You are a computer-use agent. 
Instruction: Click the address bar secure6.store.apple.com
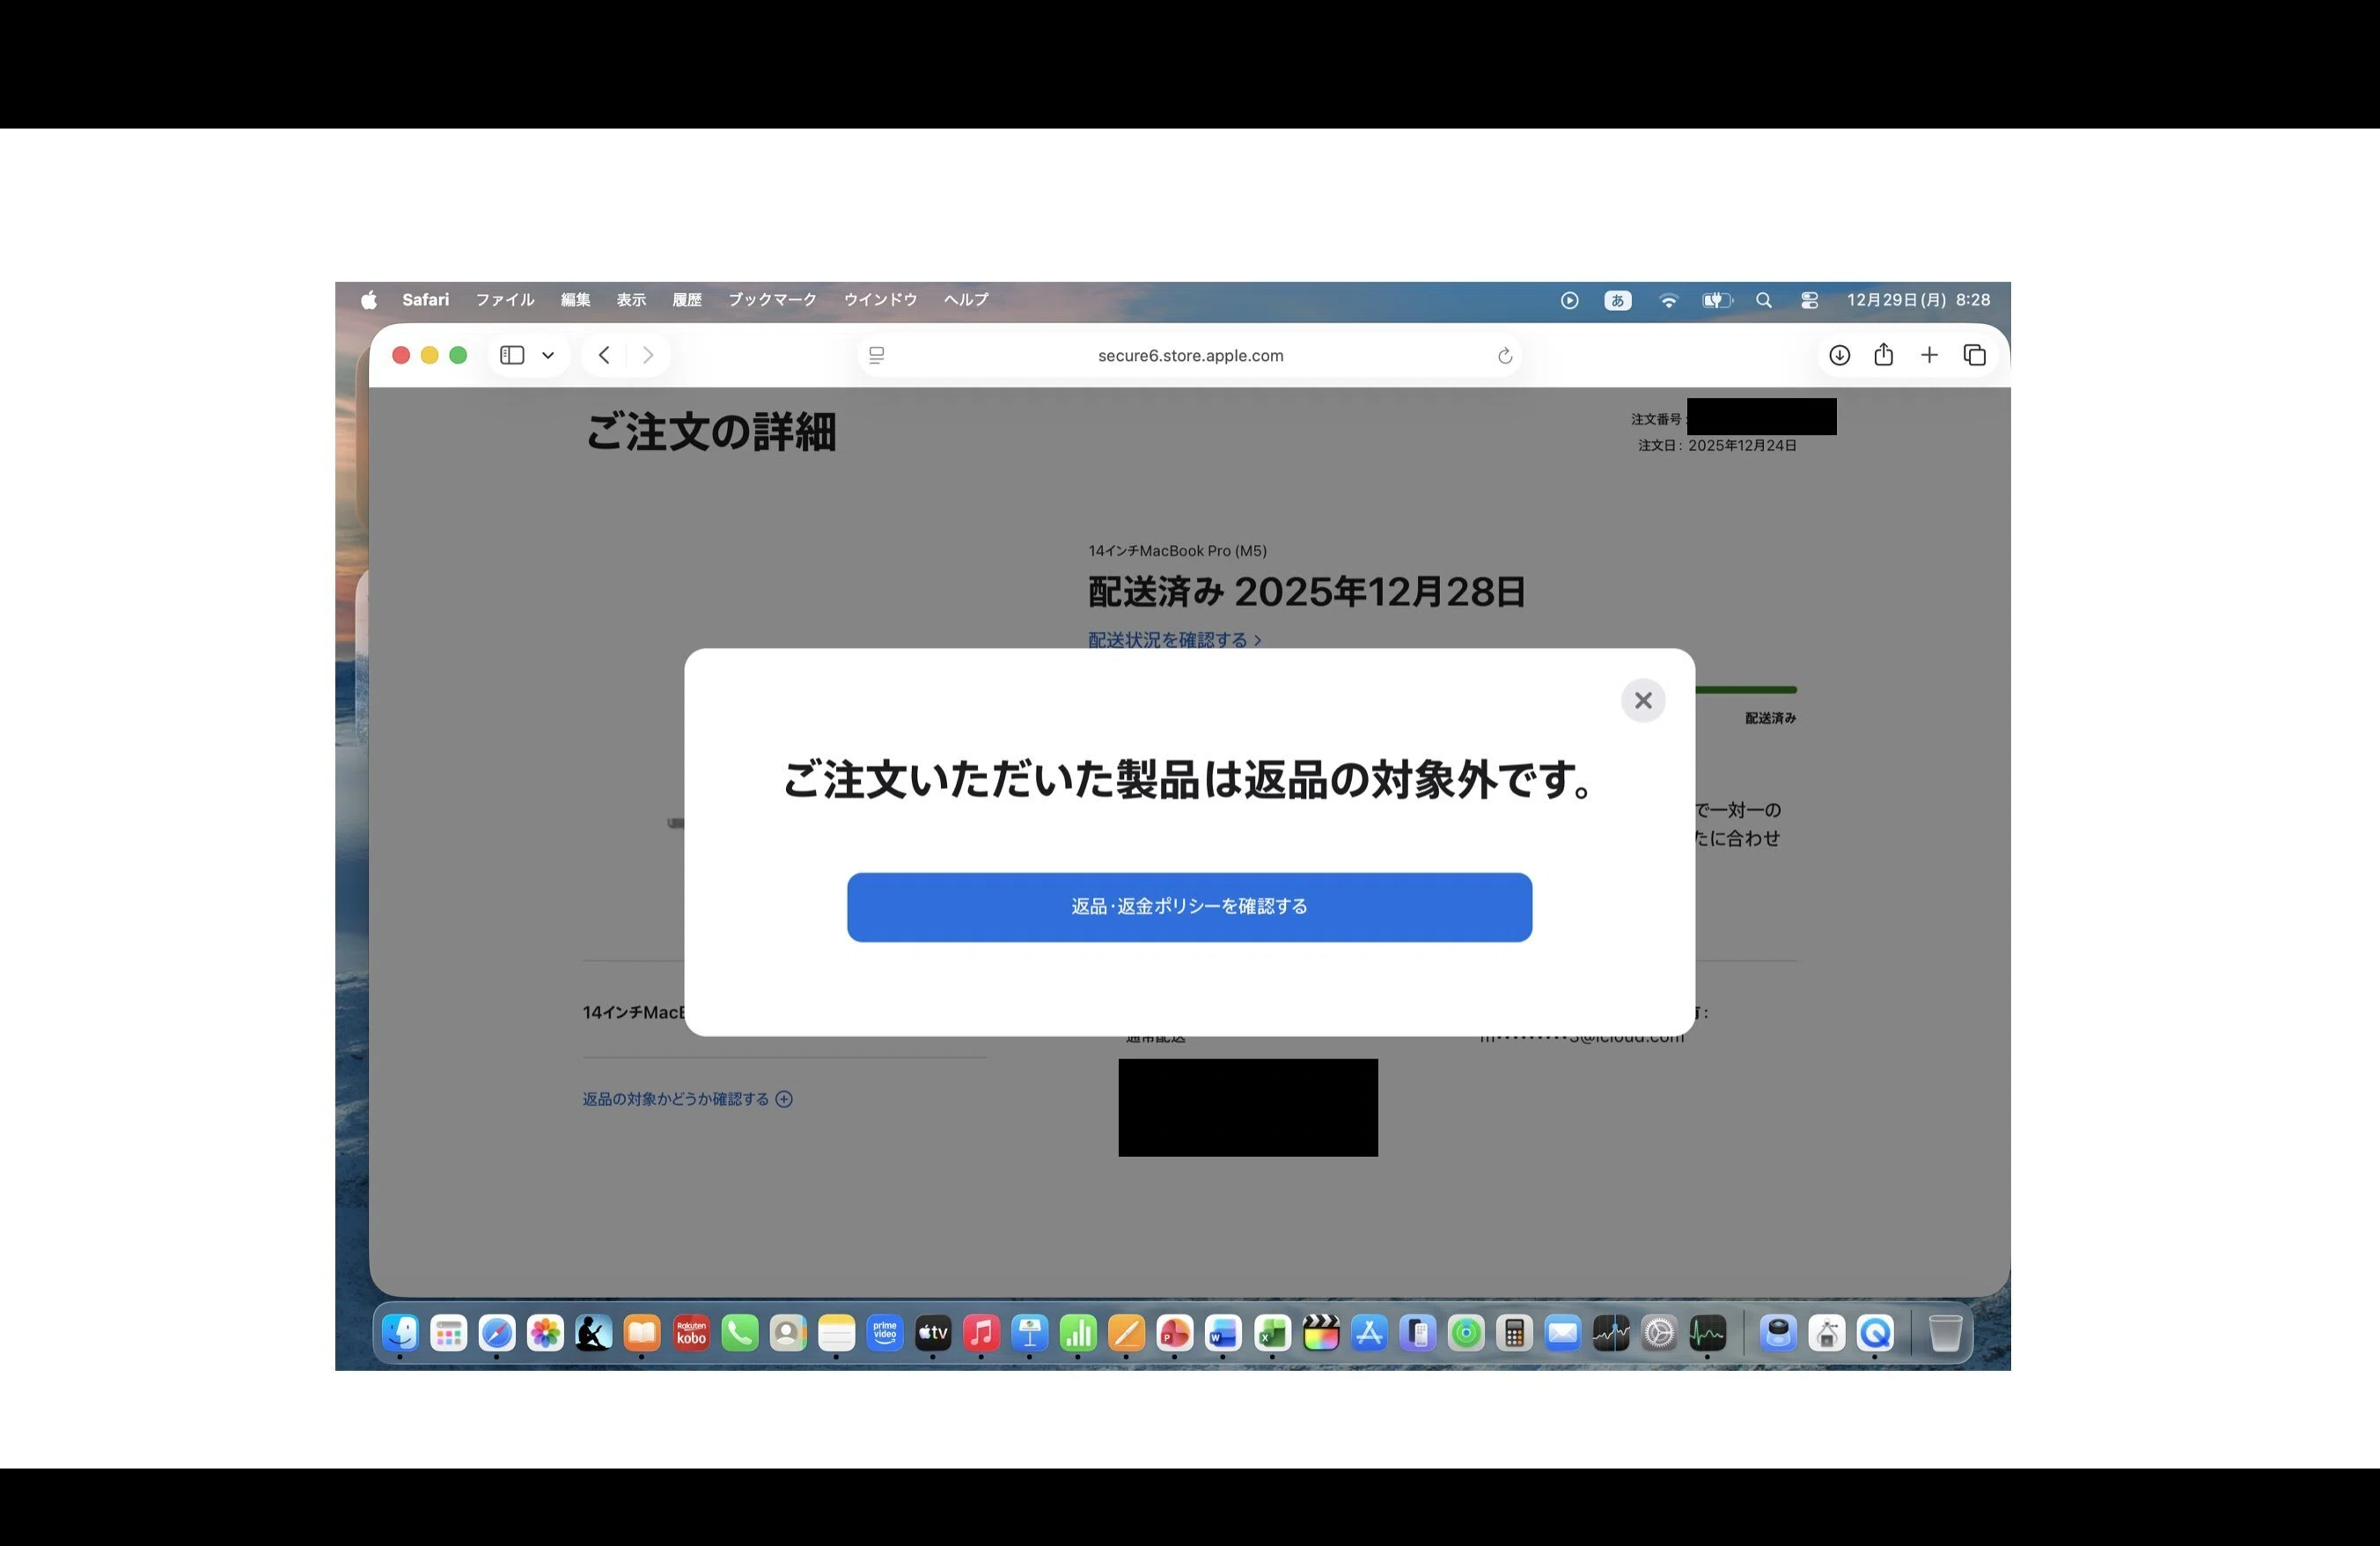1190,355
